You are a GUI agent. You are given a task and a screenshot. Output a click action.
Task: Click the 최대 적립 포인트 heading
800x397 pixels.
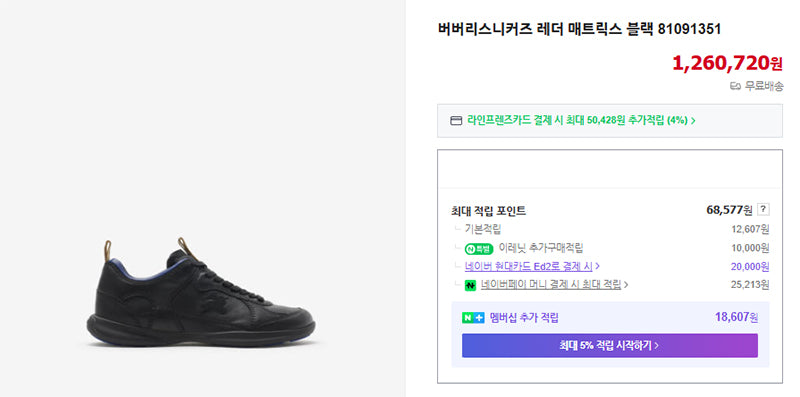click(x=488, y=210)
